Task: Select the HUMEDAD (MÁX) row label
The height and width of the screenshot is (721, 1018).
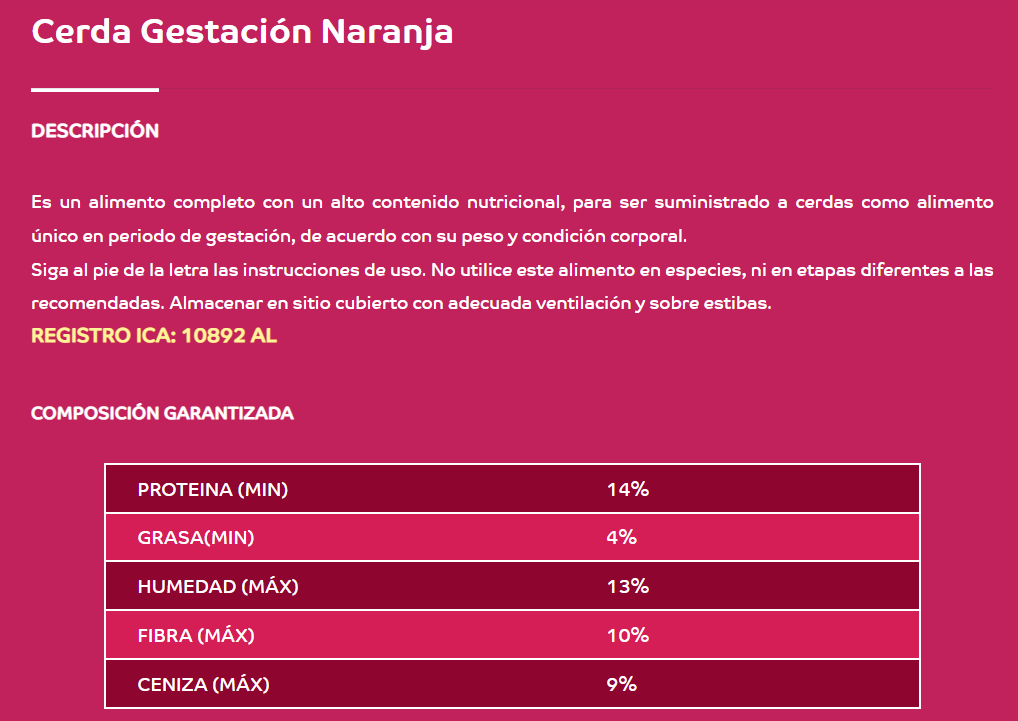Action: pos(218,587)
